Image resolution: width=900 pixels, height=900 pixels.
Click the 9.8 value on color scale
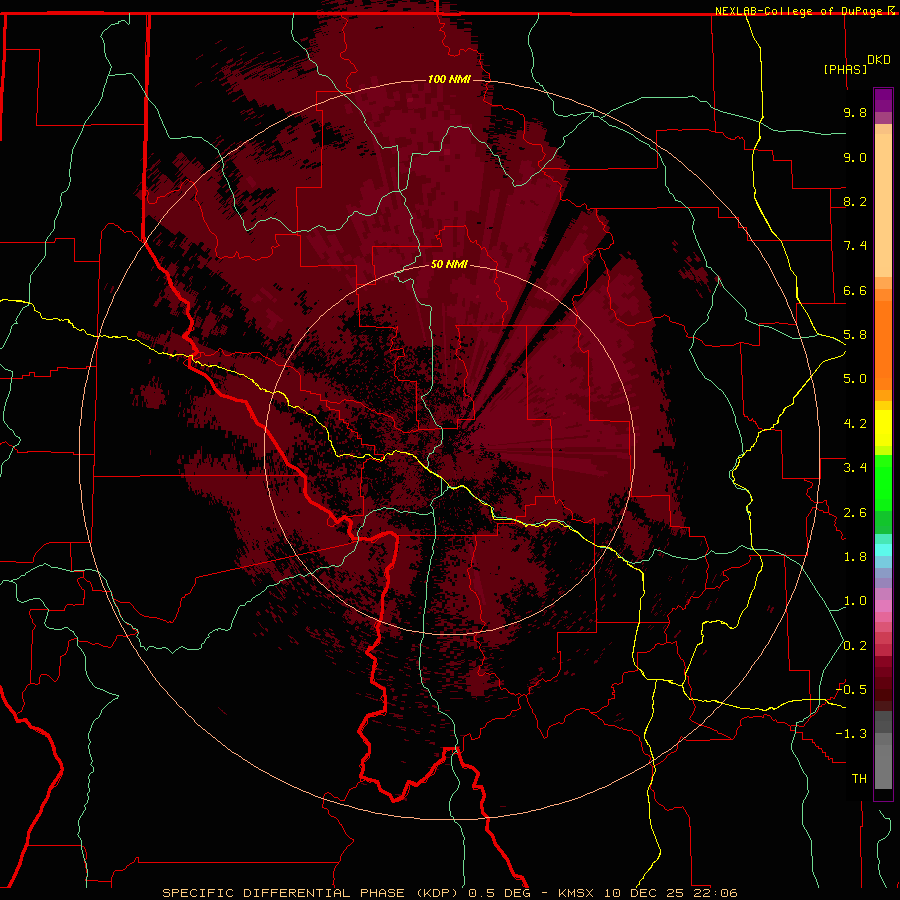tap(855, 112)
